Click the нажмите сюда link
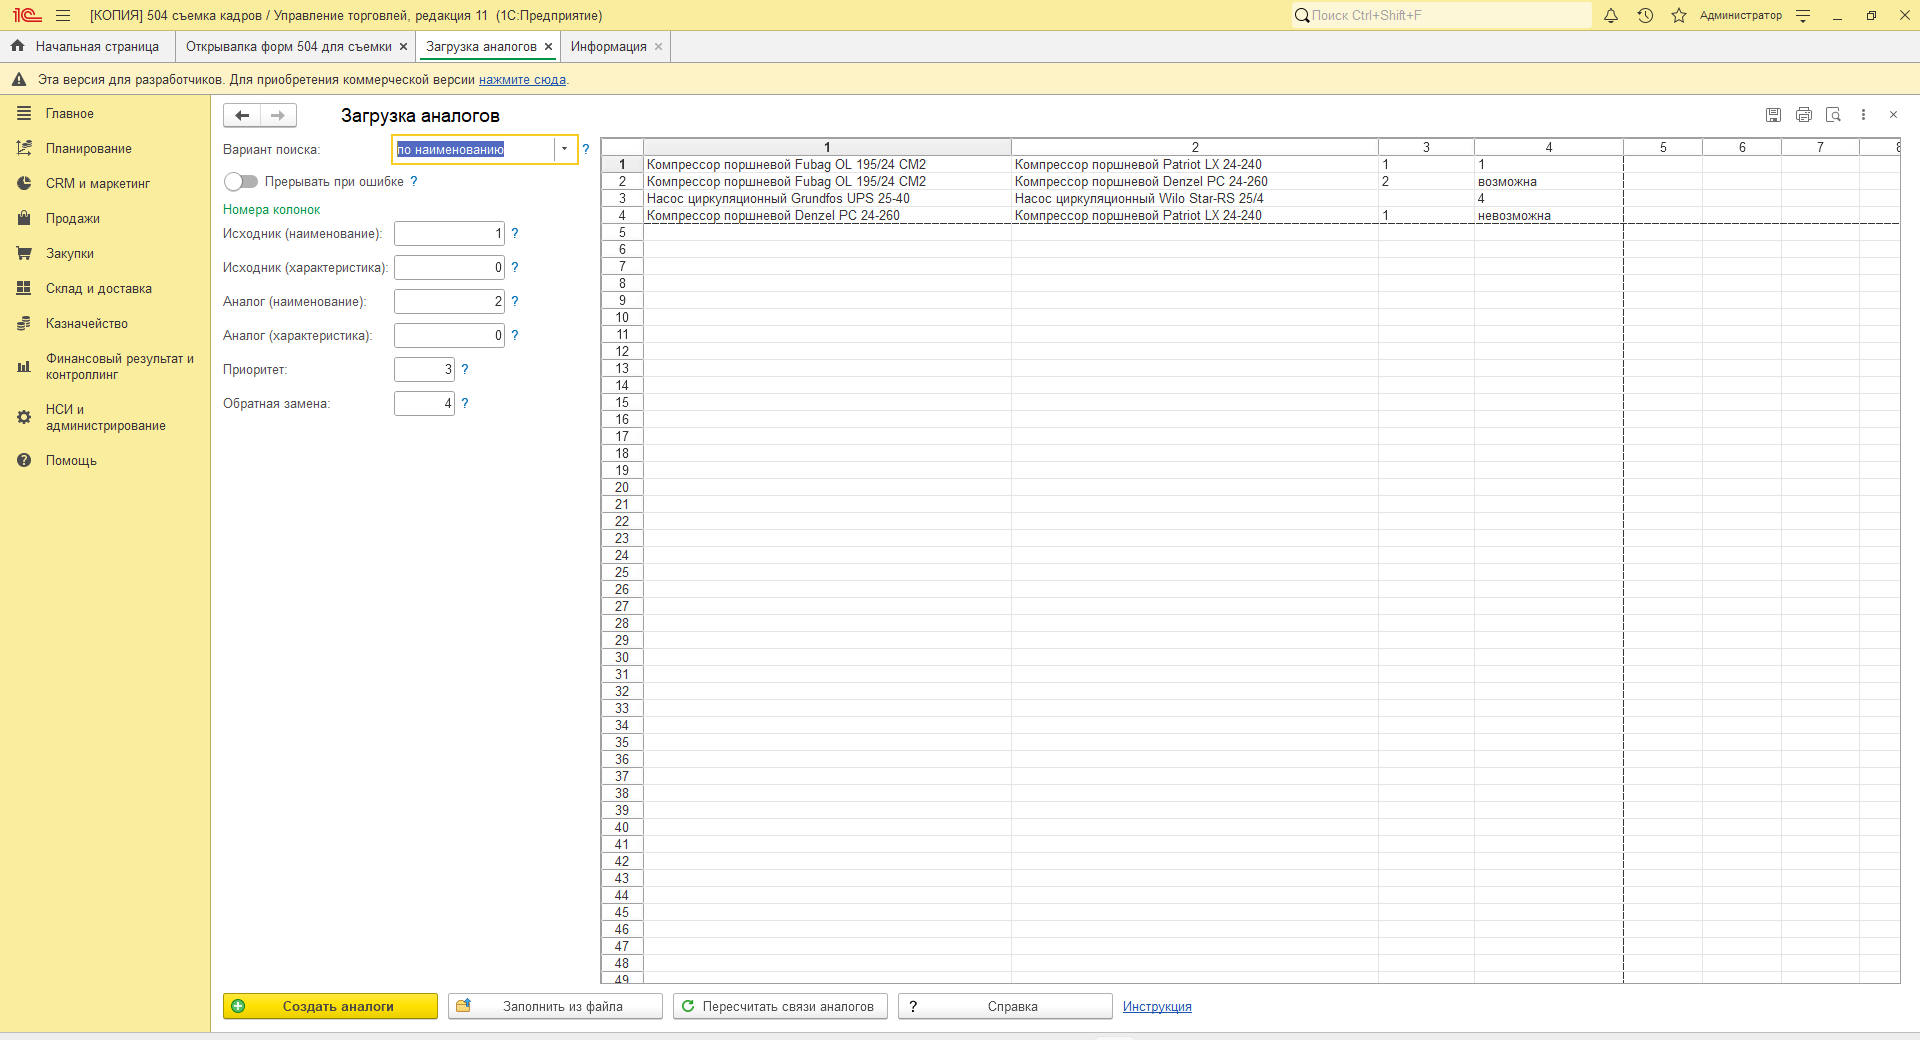Image resolution: width=1920 pixels, height=1040 pixels. coord(522,79)
